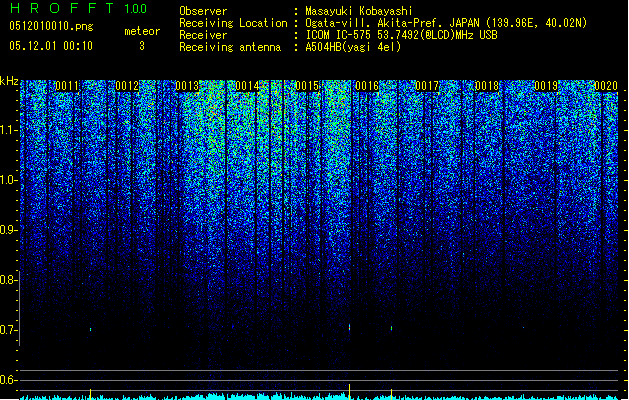Click the 0011 time marker
The height and width of the screenshot is (400, 629).
(x=67, y=86)
